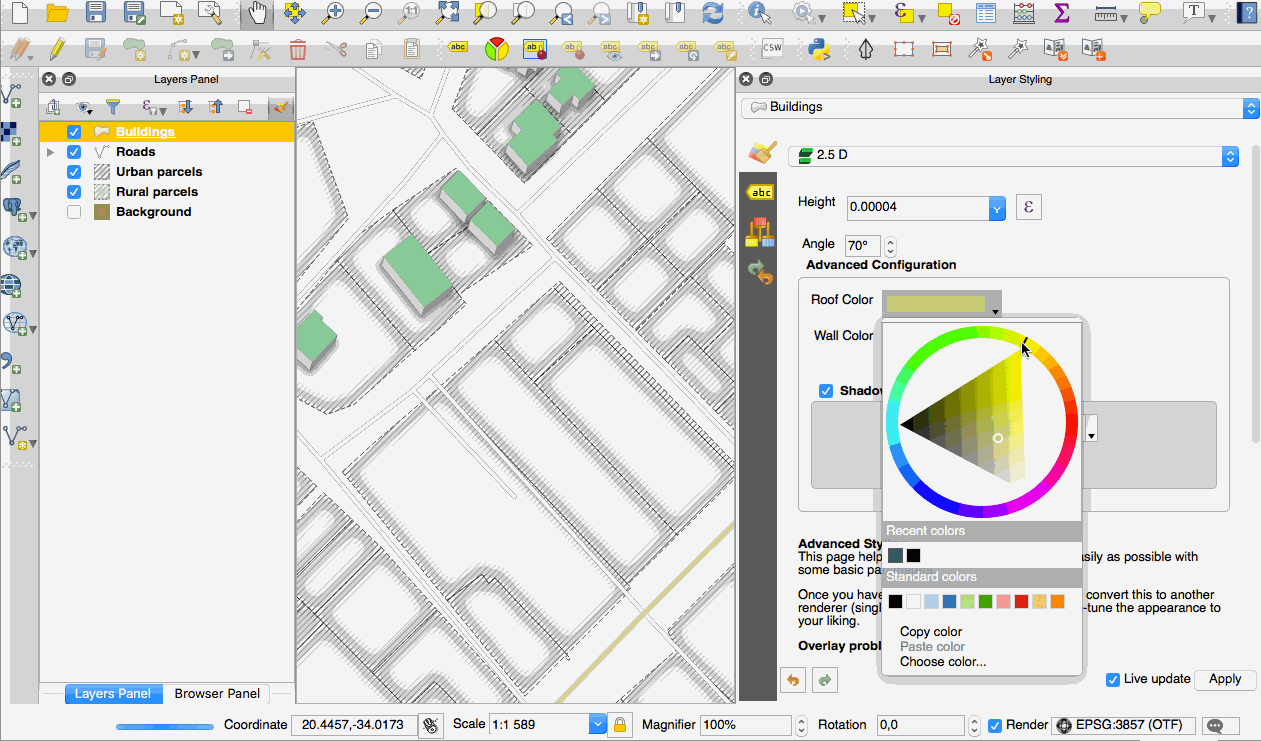The image size is (1261, 741).
Task: Open the 2.5 D renderer dropdown
Action: [1230, 156]
